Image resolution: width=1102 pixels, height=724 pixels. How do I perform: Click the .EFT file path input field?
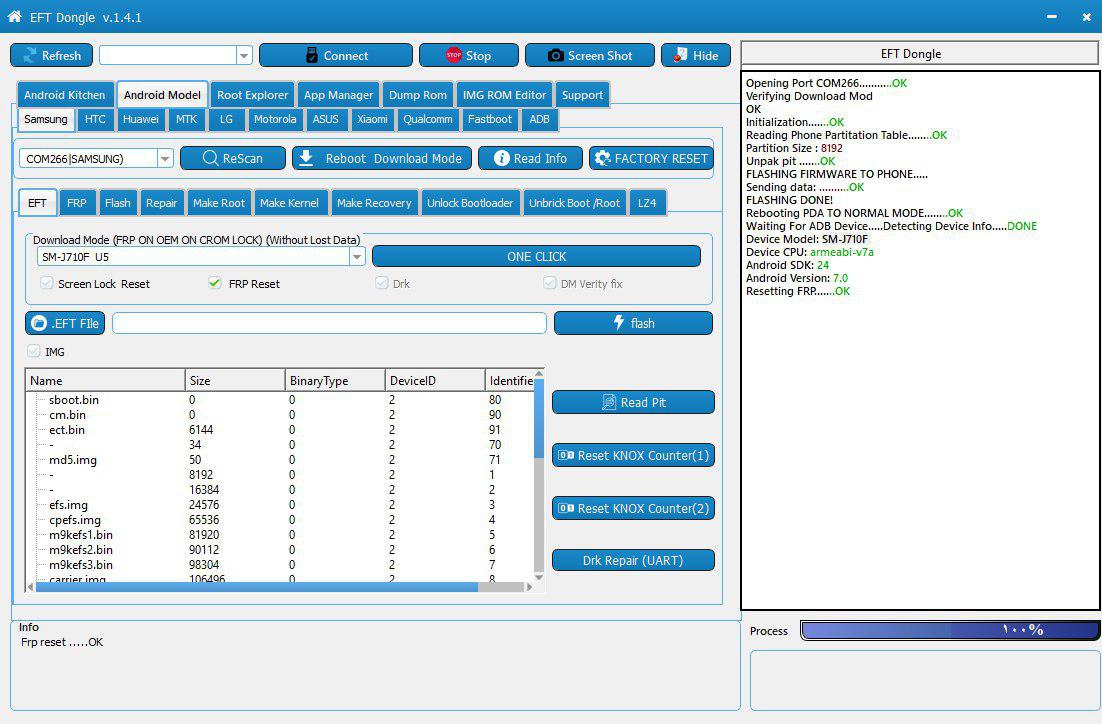pyautogui.click(x=329, y=323)
